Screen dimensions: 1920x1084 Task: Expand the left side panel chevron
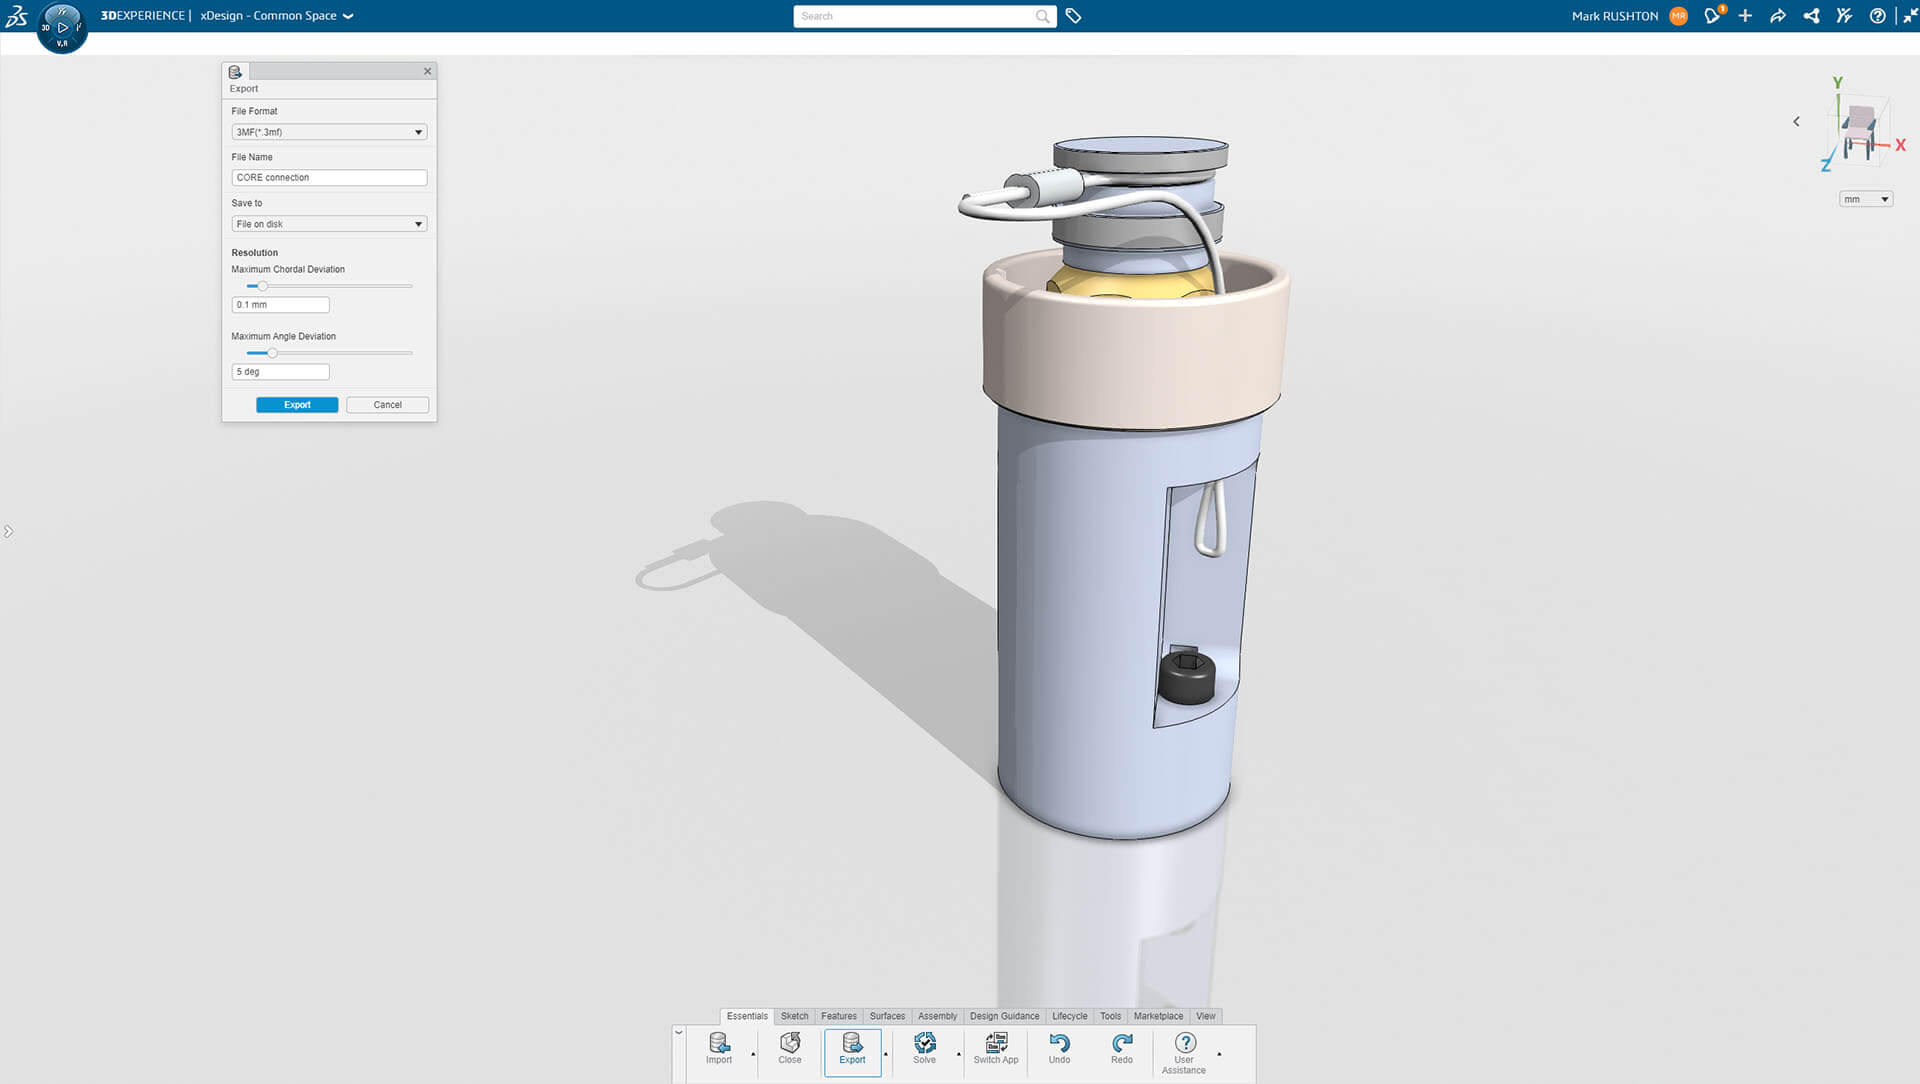click(8, 532)
